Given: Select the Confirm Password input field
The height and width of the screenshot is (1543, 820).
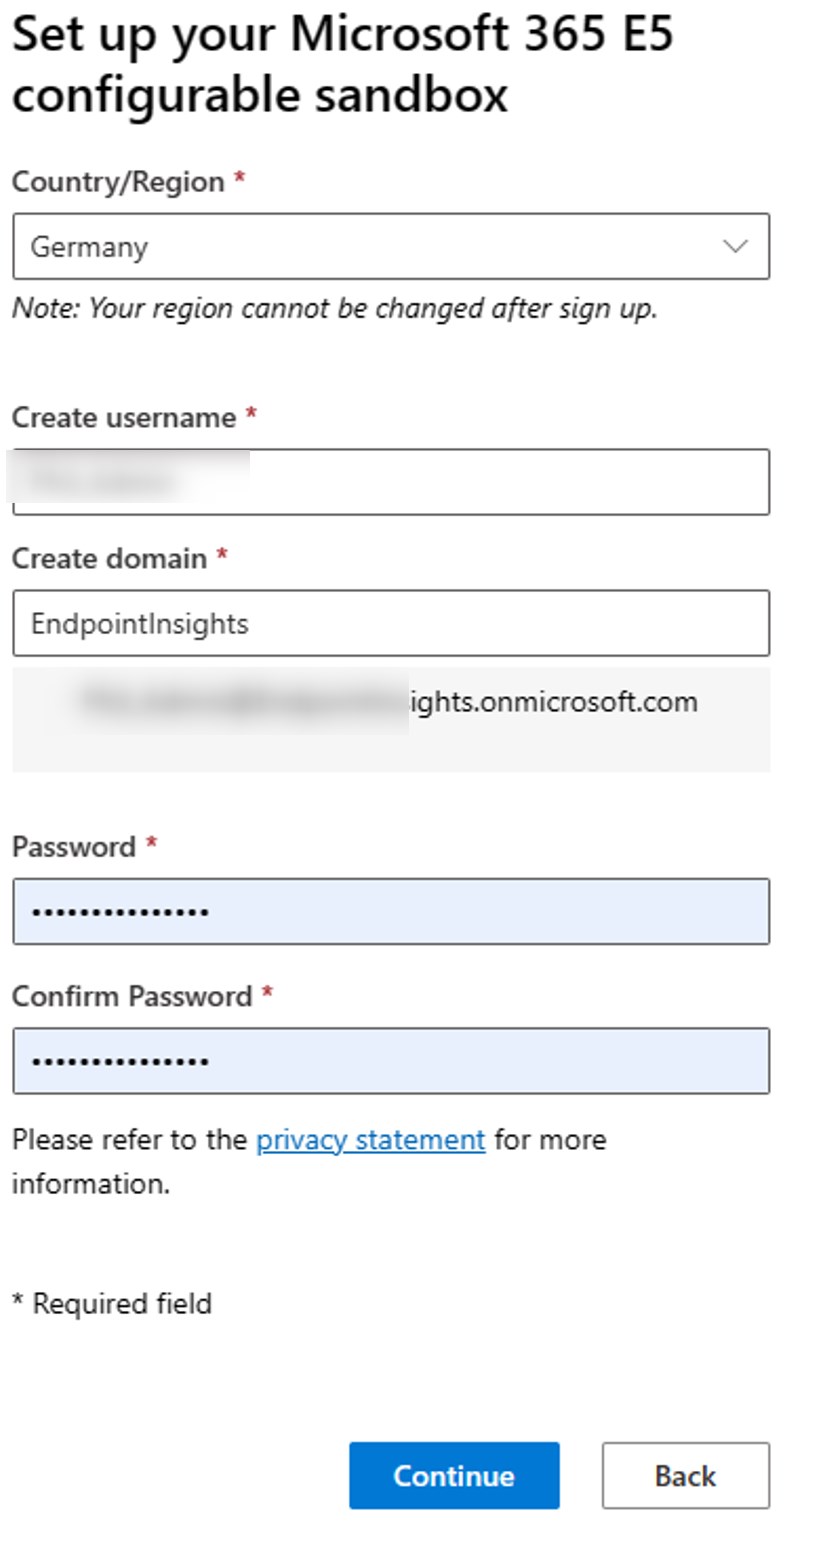Looking at the screenshot, I should pyautogui.click(x=390, y=1061).
